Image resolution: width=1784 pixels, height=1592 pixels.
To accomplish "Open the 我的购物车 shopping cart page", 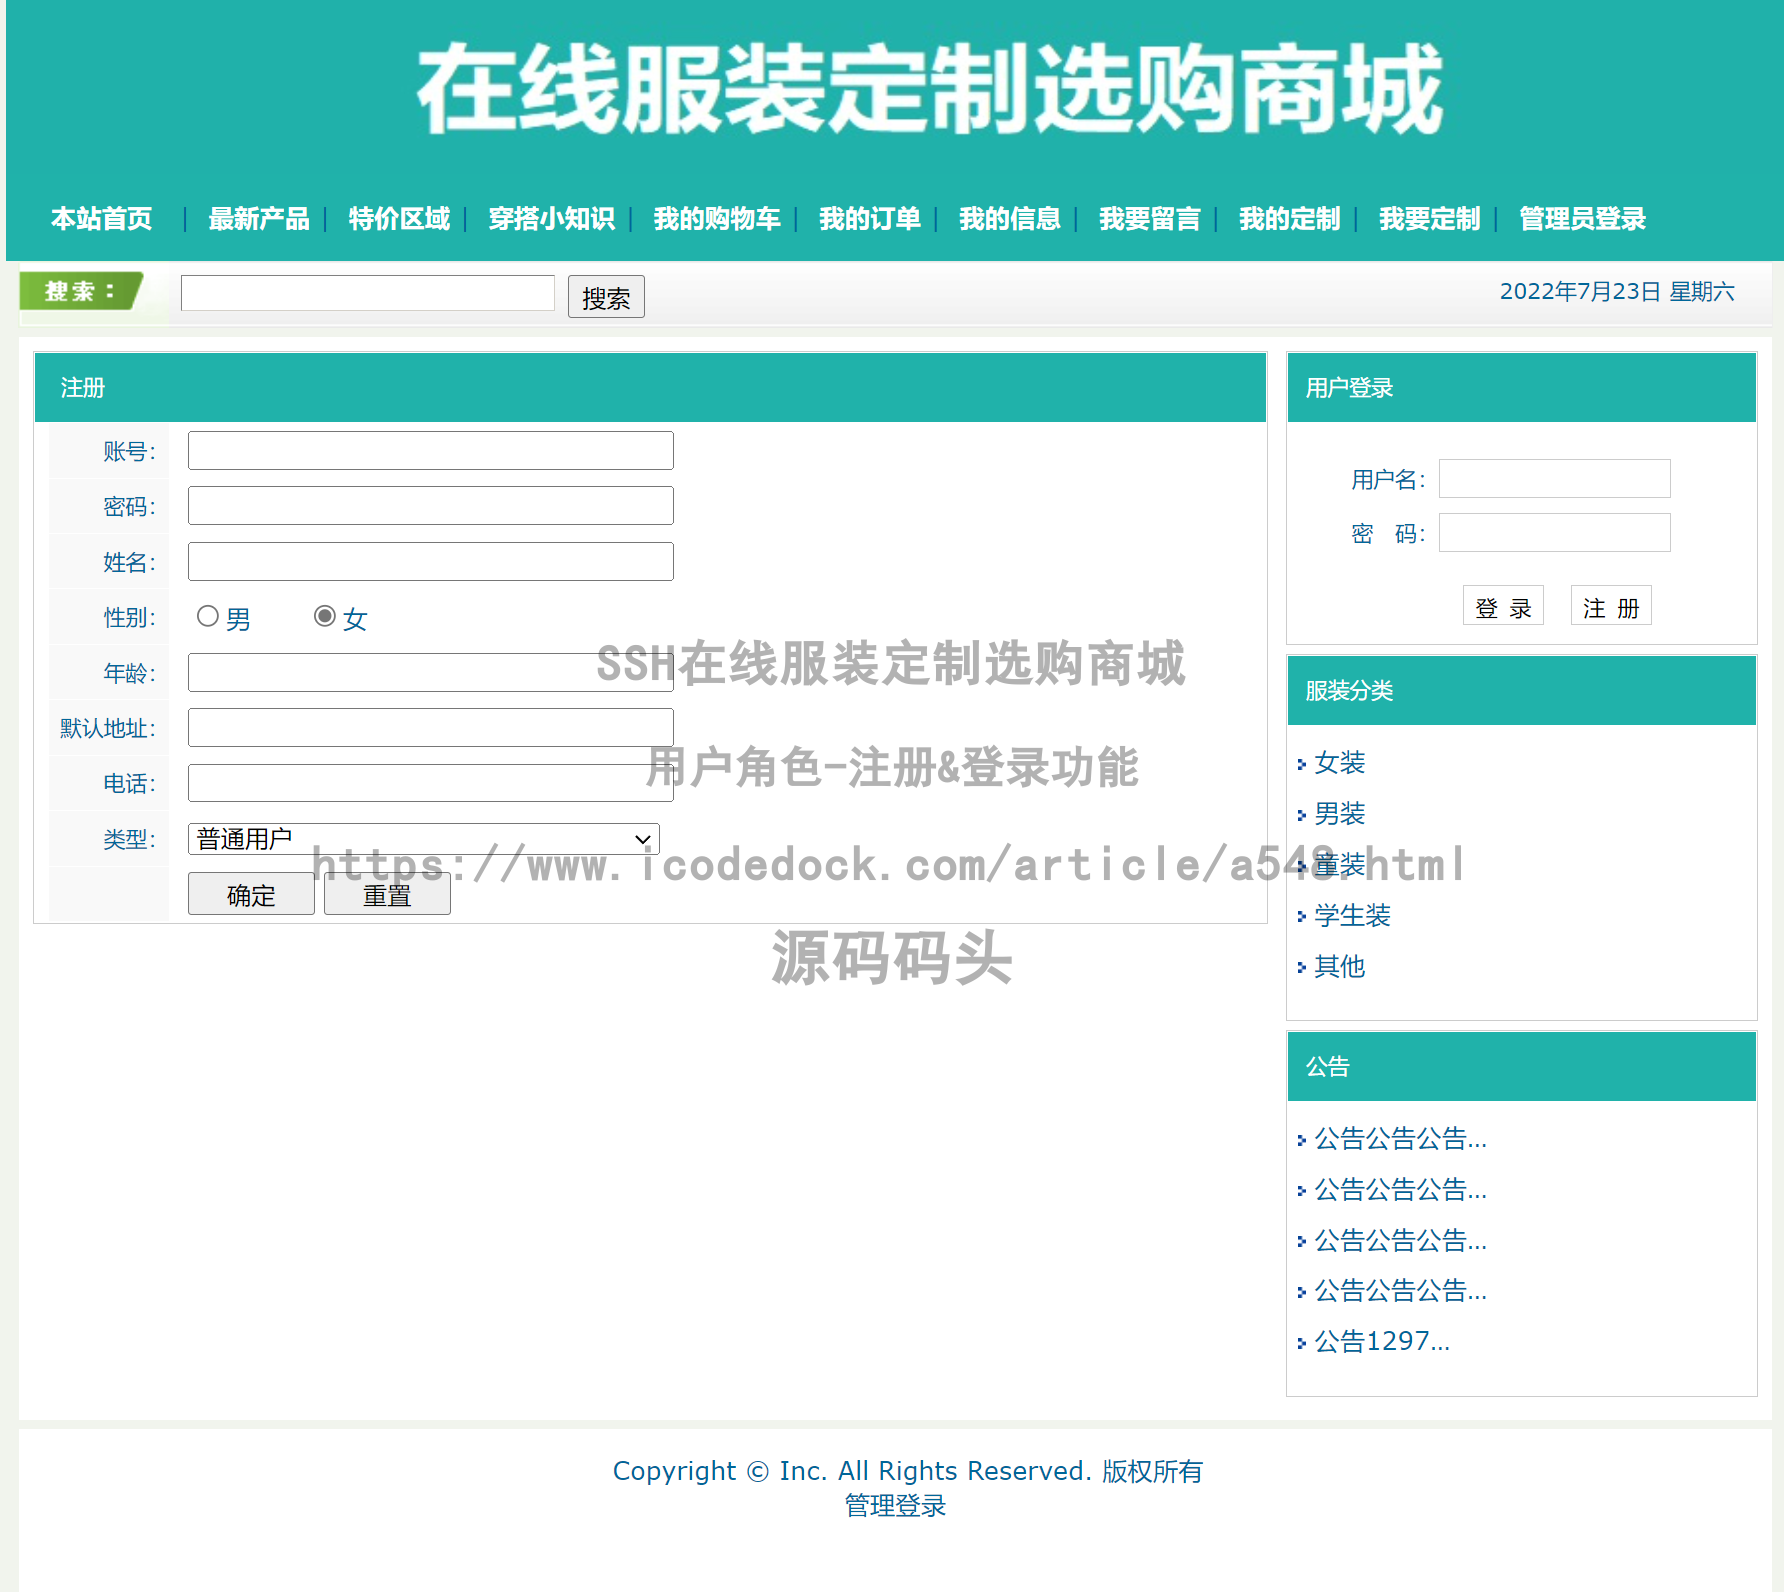I will [716, 220].
